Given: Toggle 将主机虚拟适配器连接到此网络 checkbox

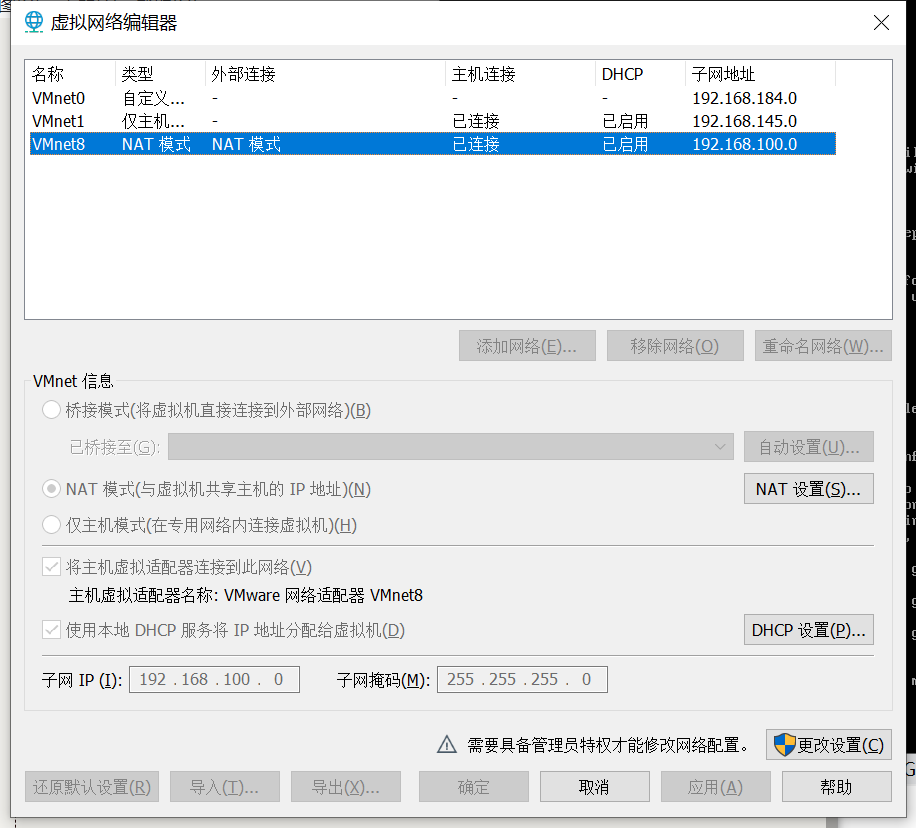Looking at the screenshot, I should click(51, 567).
